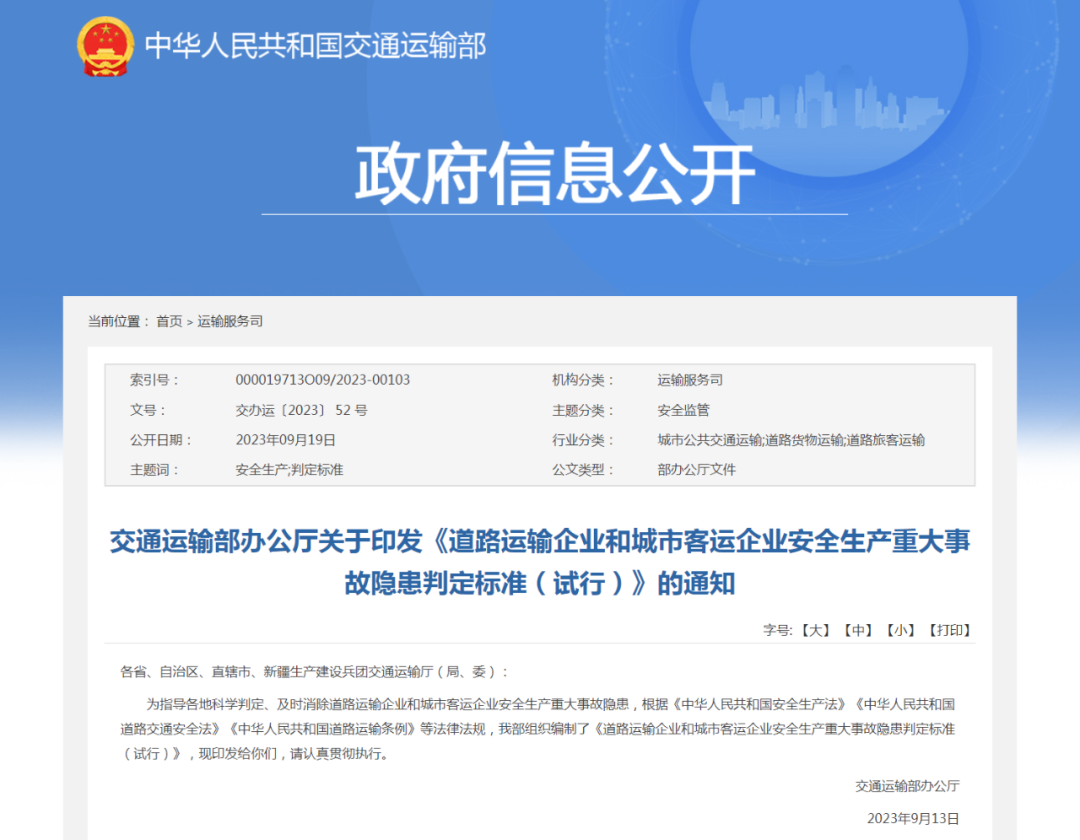This screenshot has width=1080, height=840.
Task: Select the 索引号 value 000019713O09/2023-00103
Action: tap(323, 380)
